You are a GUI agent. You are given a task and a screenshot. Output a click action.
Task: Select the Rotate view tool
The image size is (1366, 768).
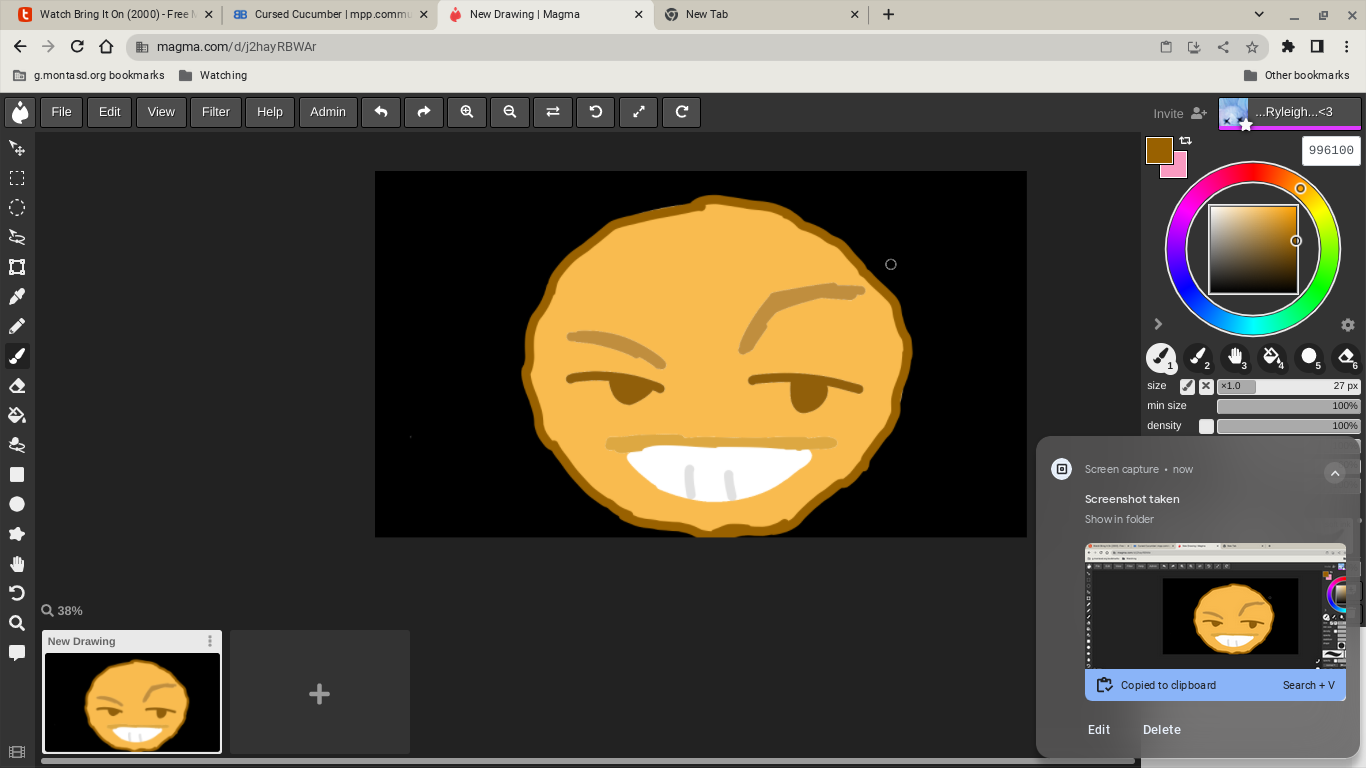coord(17,593)
